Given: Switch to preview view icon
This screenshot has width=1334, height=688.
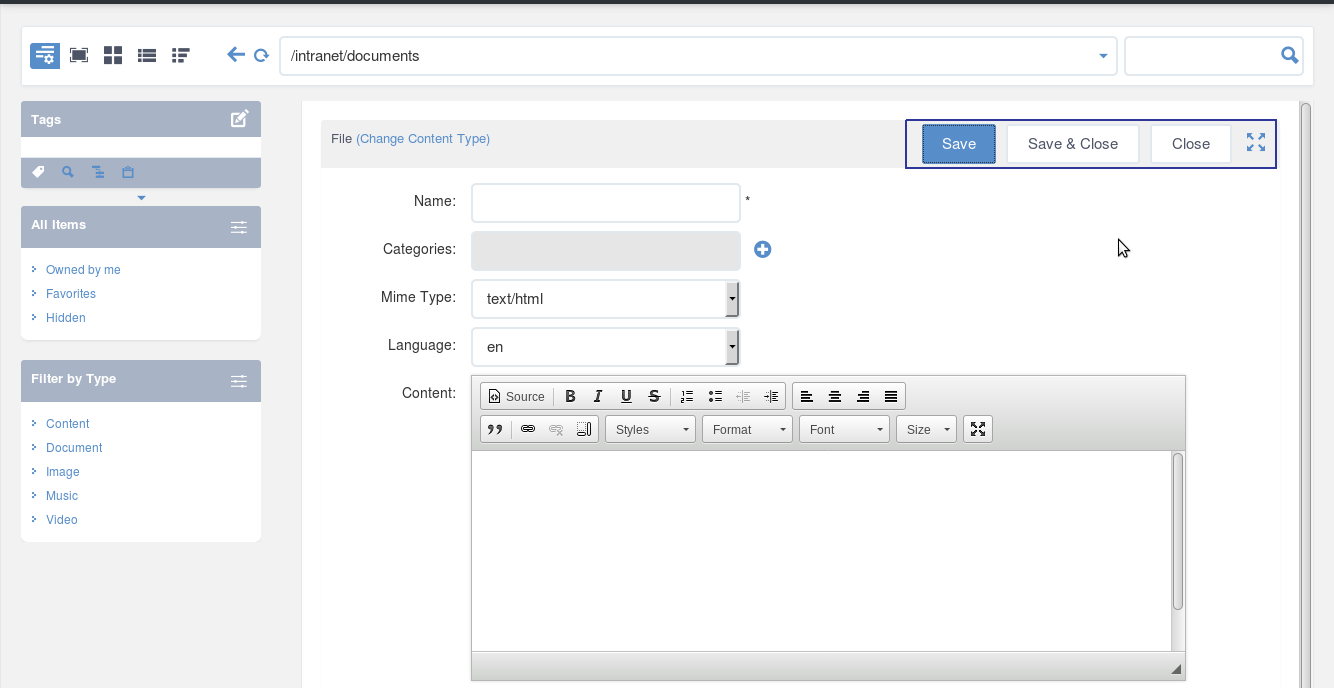Looking at the screenshot, I should (79, 55).
